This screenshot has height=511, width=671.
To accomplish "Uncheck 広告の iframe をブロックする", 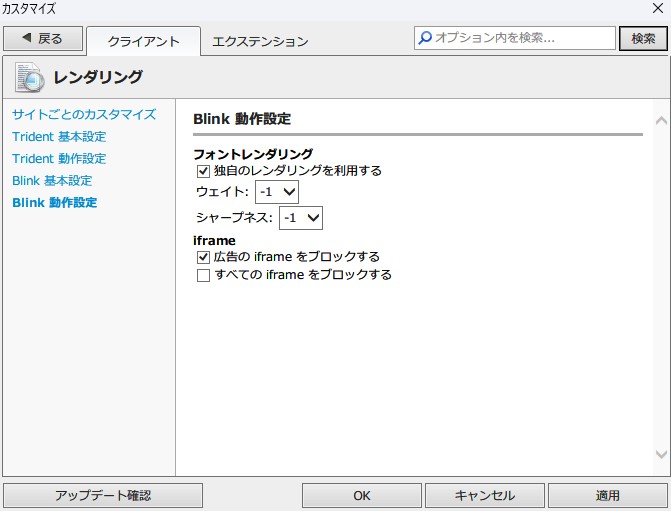I will 203,257.
